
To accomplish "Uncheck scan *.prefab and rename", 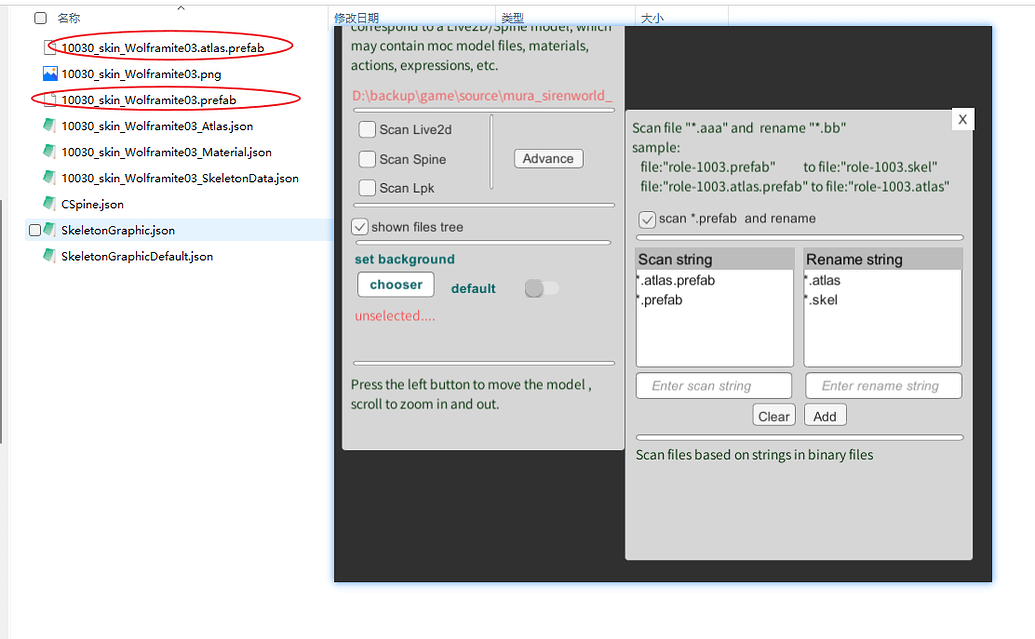I will pyautogui.click(x=647, y=219).
